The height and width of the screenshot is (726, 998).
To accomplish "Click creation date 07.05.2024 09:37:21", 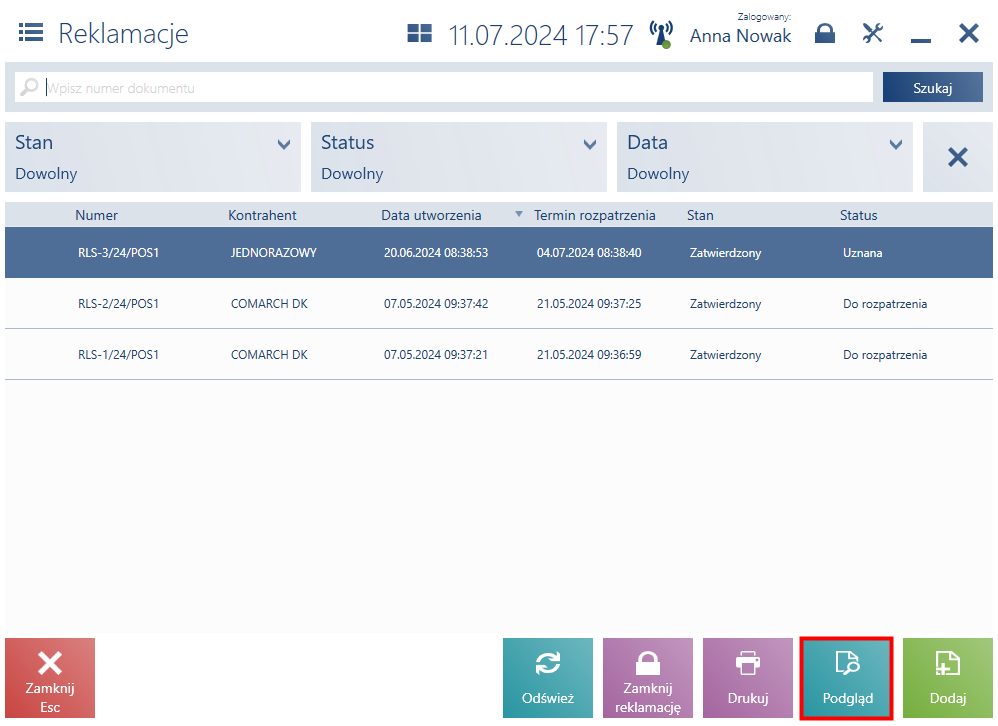I will pos(436,354).
